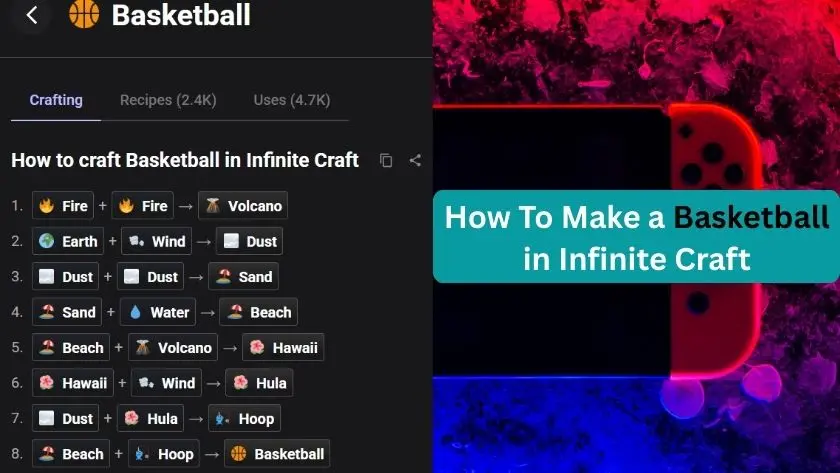This screenshot has height=473, width=840.
Task: Select second Fire chip in step 1
Action: coord(142,206)
